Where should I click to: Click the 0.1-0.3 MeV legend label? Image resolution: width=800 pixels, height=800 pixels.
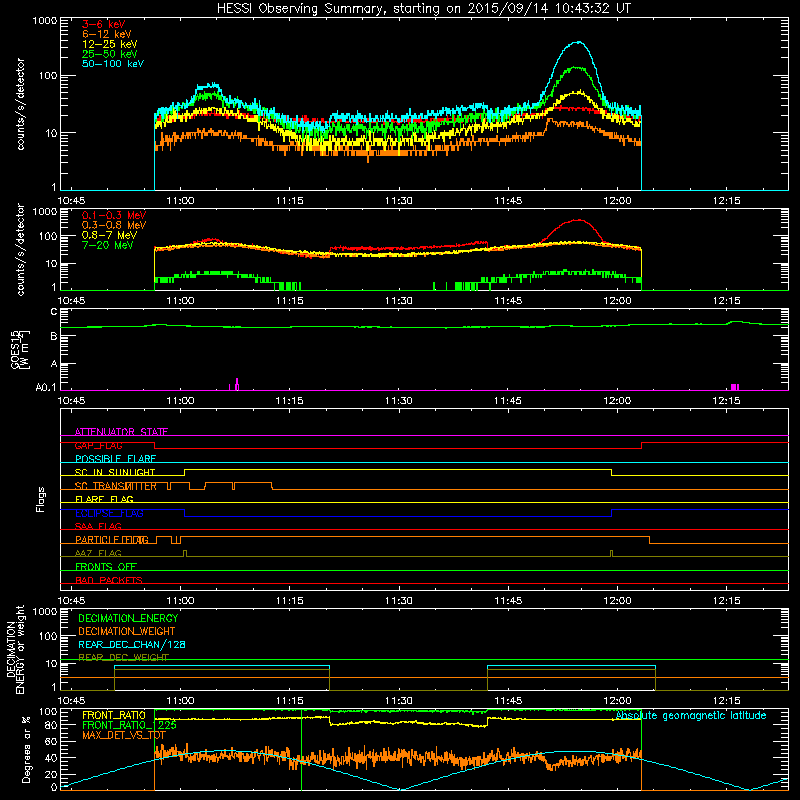point(114,215)
